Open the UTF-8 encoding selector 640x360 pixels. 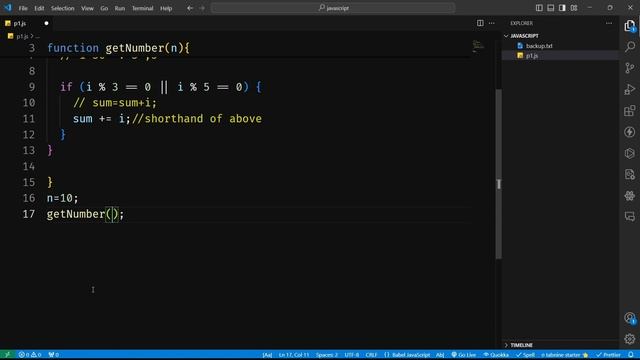(352, 355)
